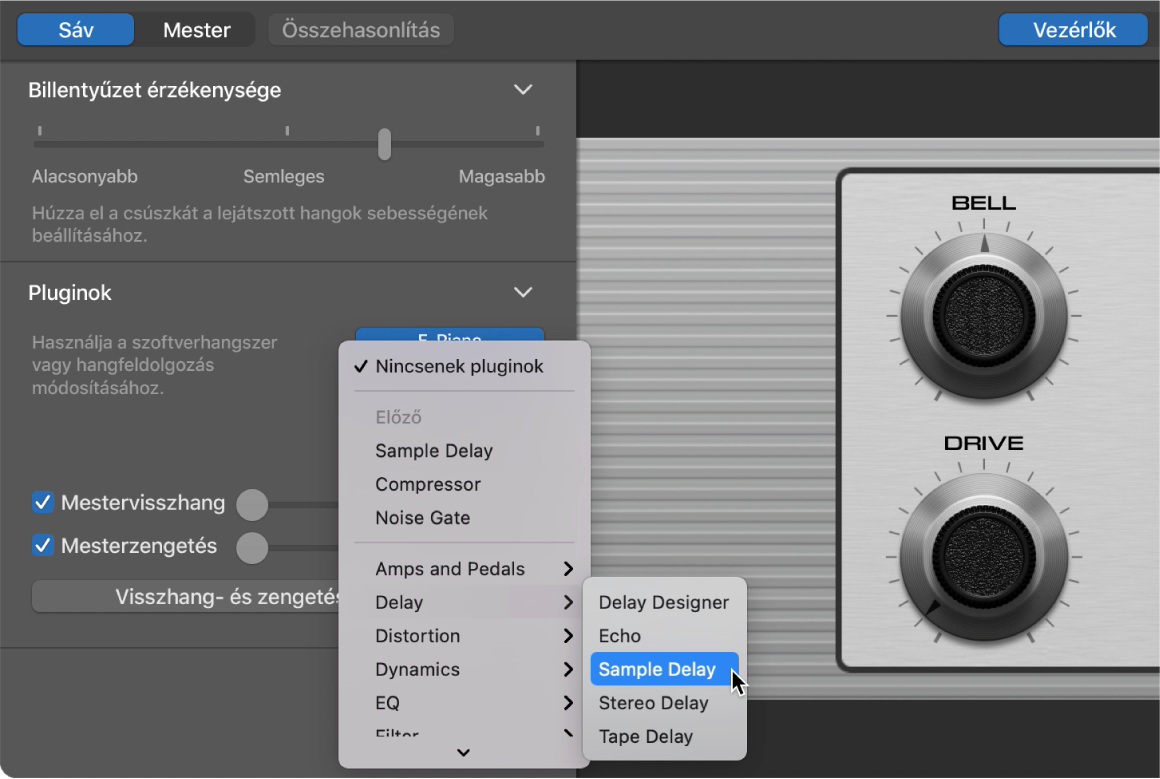
Task: Open the Vezérlők panel
Action: coord(1073,29)
